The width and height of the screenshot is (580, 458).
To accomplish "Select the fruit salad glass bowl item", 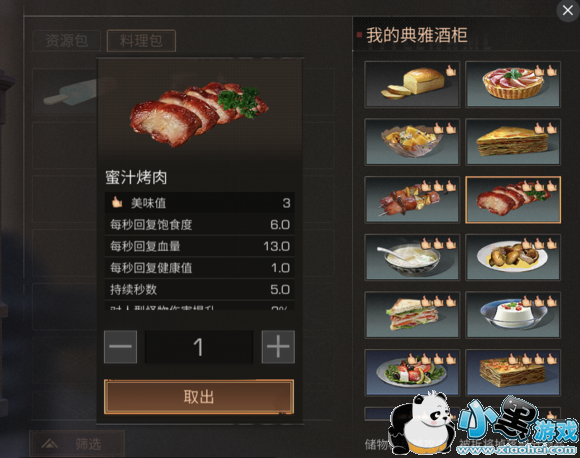I will click(412, 142).
